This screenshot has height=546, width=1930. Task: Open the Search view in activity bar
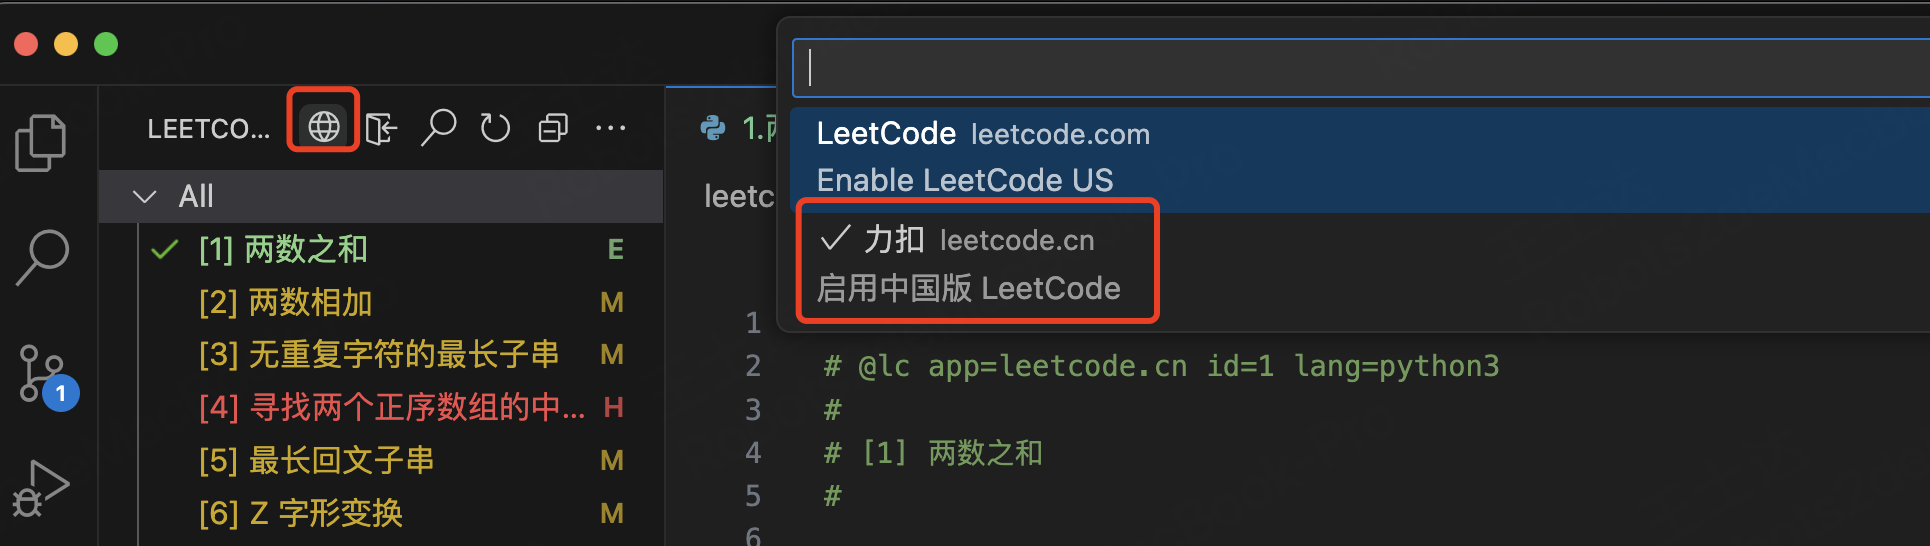pyautogui.click(x=43, y=258)
